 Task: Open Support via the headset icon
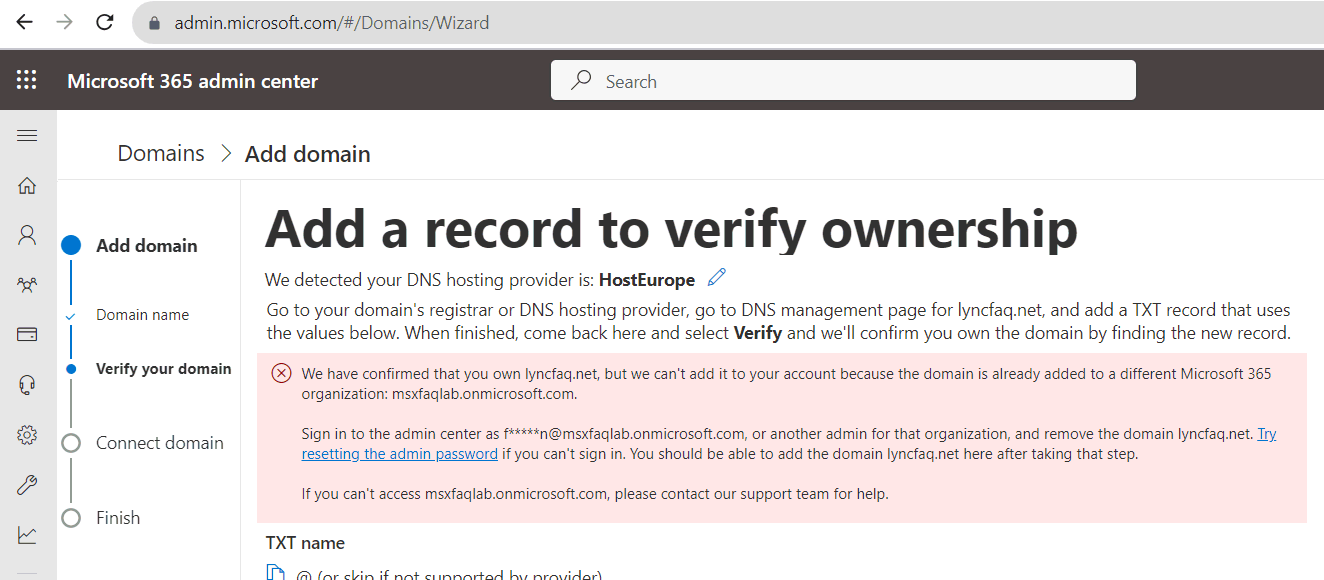(27, 385)
